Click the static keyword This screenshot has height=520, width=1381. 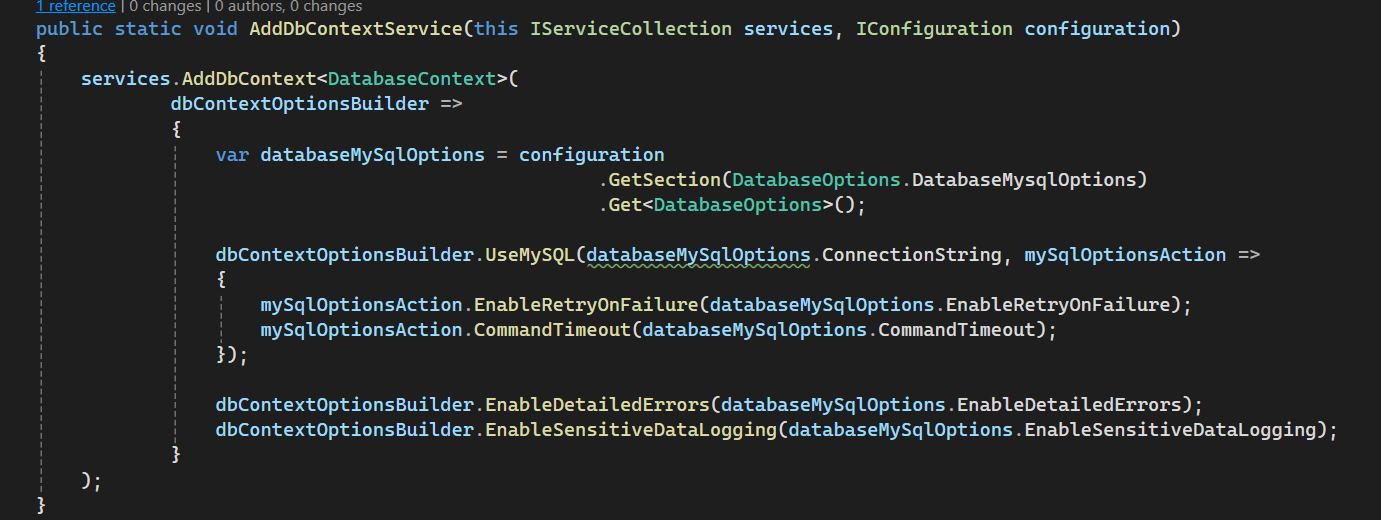[148, 28]
